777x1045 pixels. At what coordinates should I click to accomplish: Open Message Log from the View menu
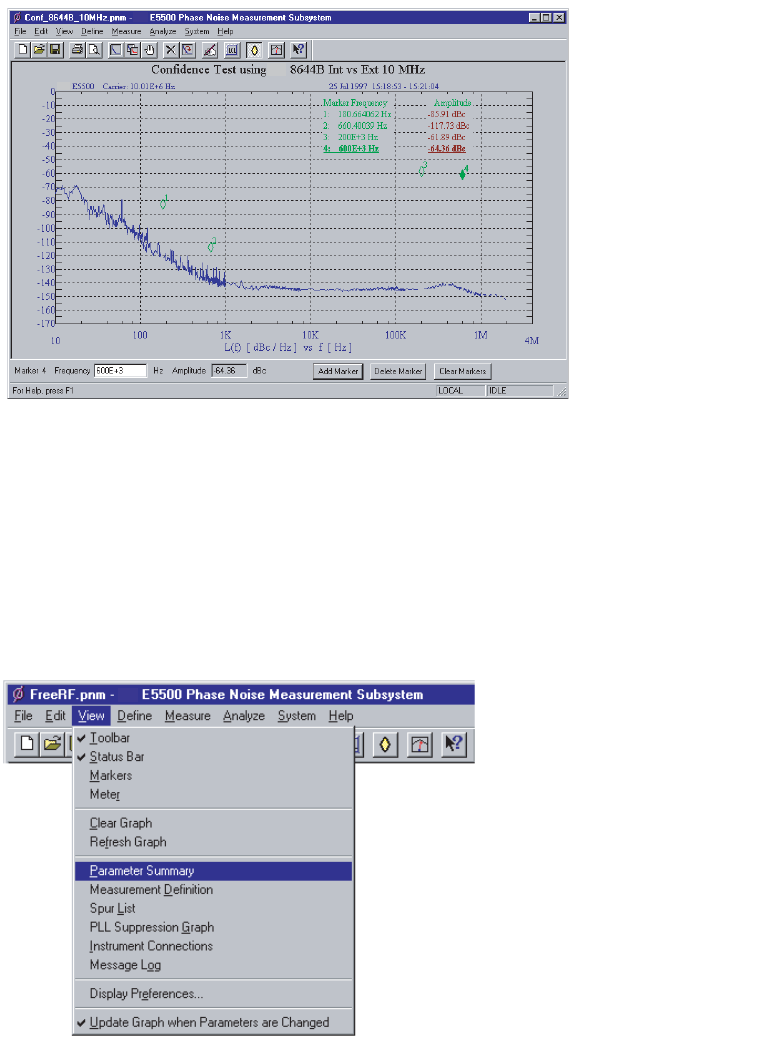(213, 965)
